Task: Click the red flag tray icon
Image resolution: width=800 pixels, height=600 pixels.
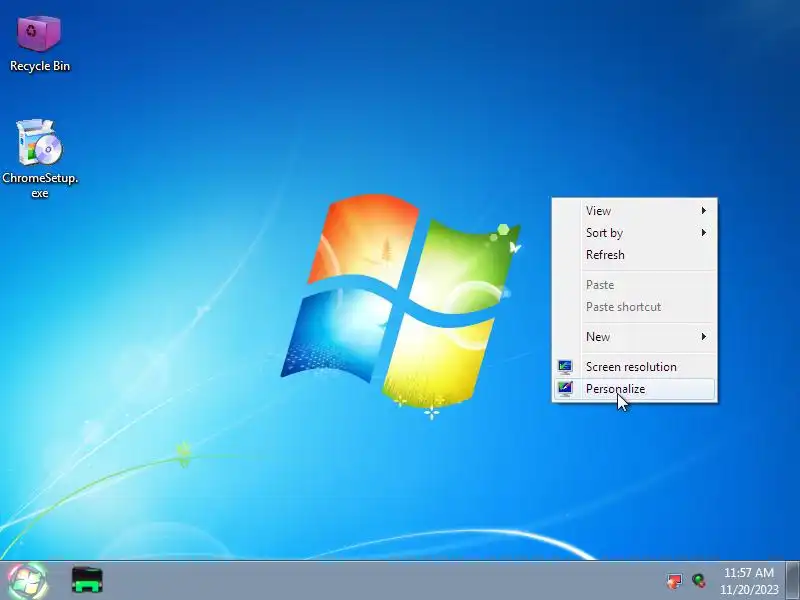Action: tap(674, 581)
